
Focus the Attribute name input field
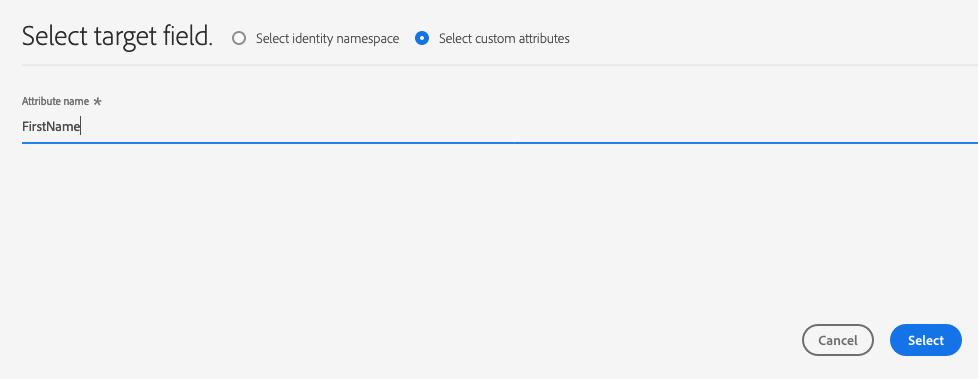pyautogui.click(x=500, y=127)
